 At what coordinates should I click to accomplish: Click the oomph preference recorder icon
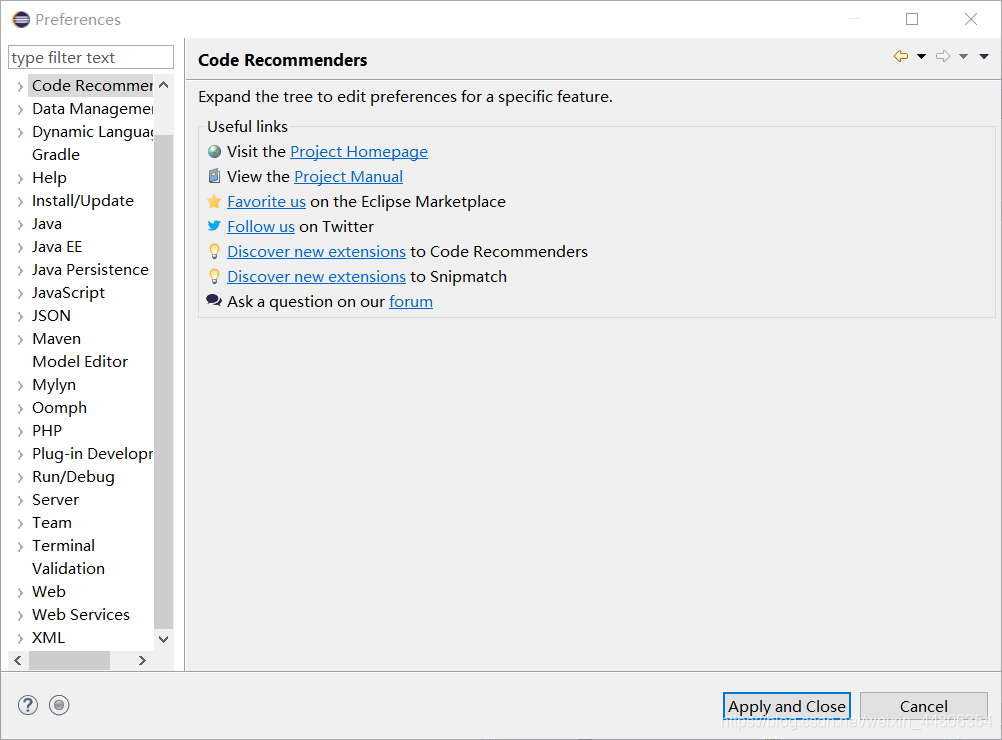(59, 705)
